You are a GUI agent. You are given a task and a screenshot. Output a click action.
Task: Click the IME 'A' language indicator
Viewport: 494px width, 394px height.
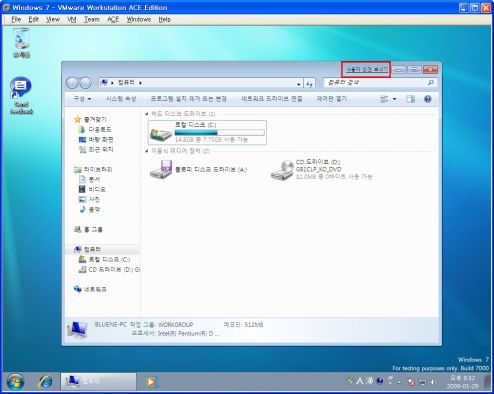360,381
